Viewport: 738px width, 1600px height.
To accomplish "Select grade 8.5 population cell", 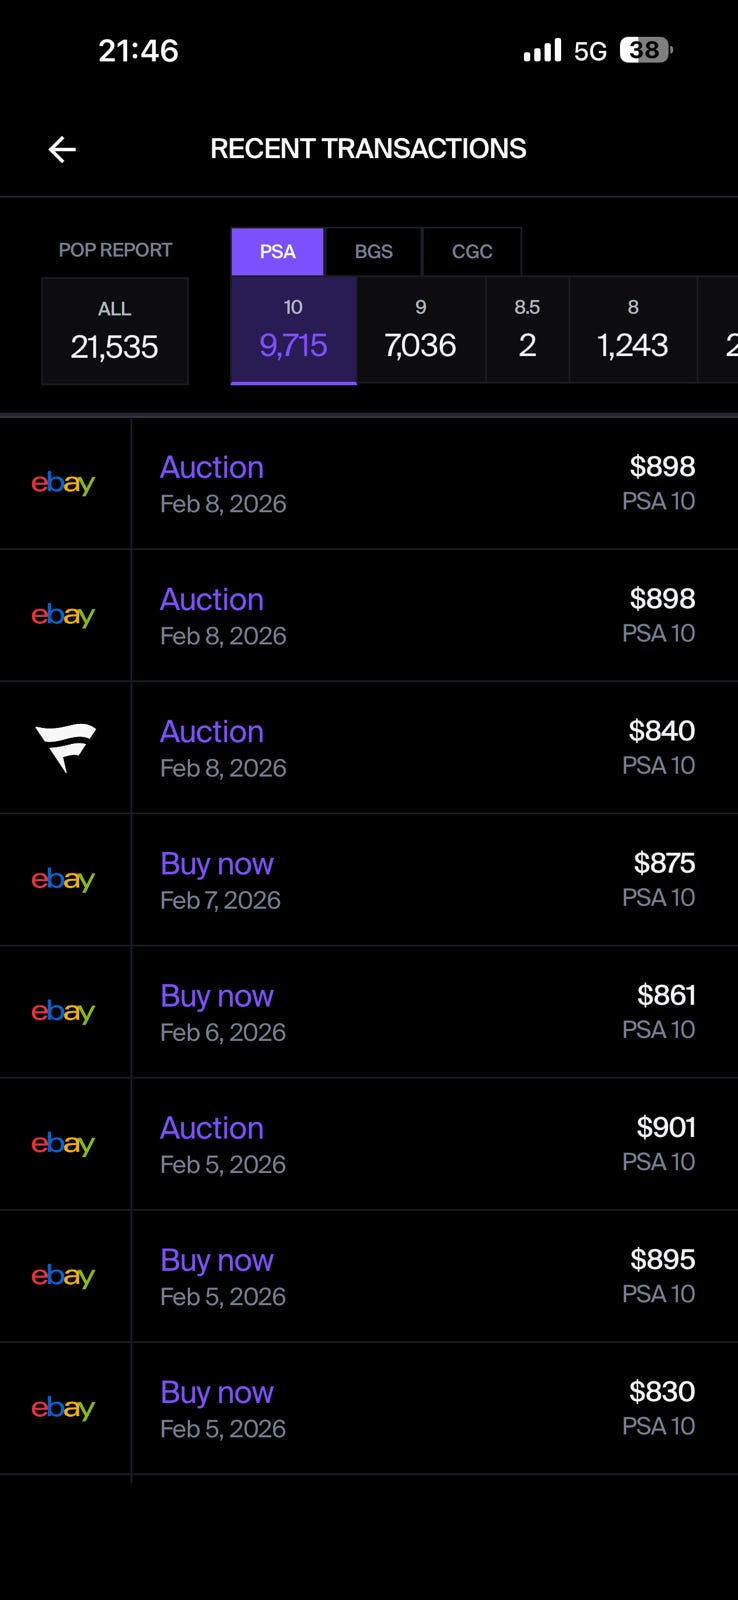I will [x=527, y=331].
